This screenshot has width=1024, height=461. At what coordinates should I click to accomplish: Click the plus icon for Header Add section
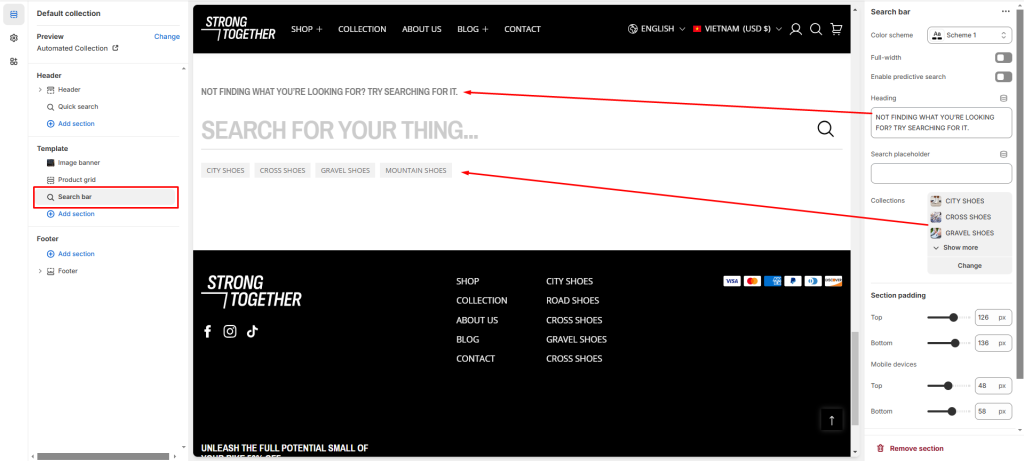pyautogui.click(x=51, y=123)
